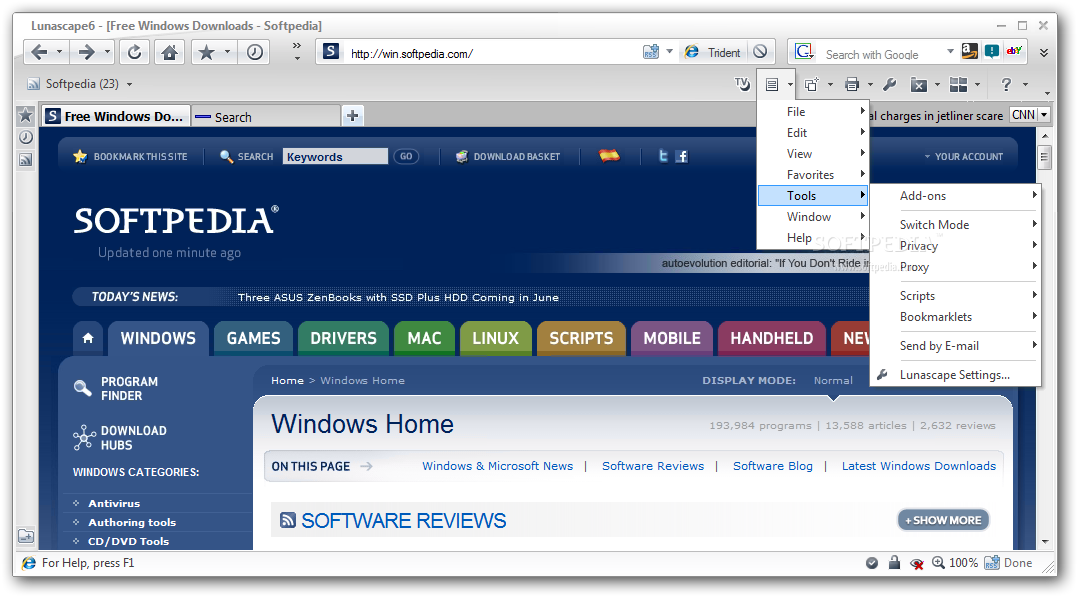Image resolution: width=1078 pixels, height=597 pixels.
Task: Select Lunascape Settings... menu entry
Action: coord(956,375)
